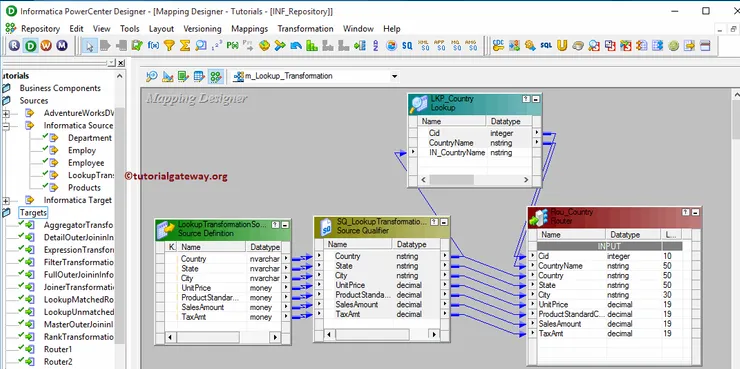Expand the AdventureWorksDW source folder
The image size is (740, 369).
pyautogui.click(x=6, y=113)
